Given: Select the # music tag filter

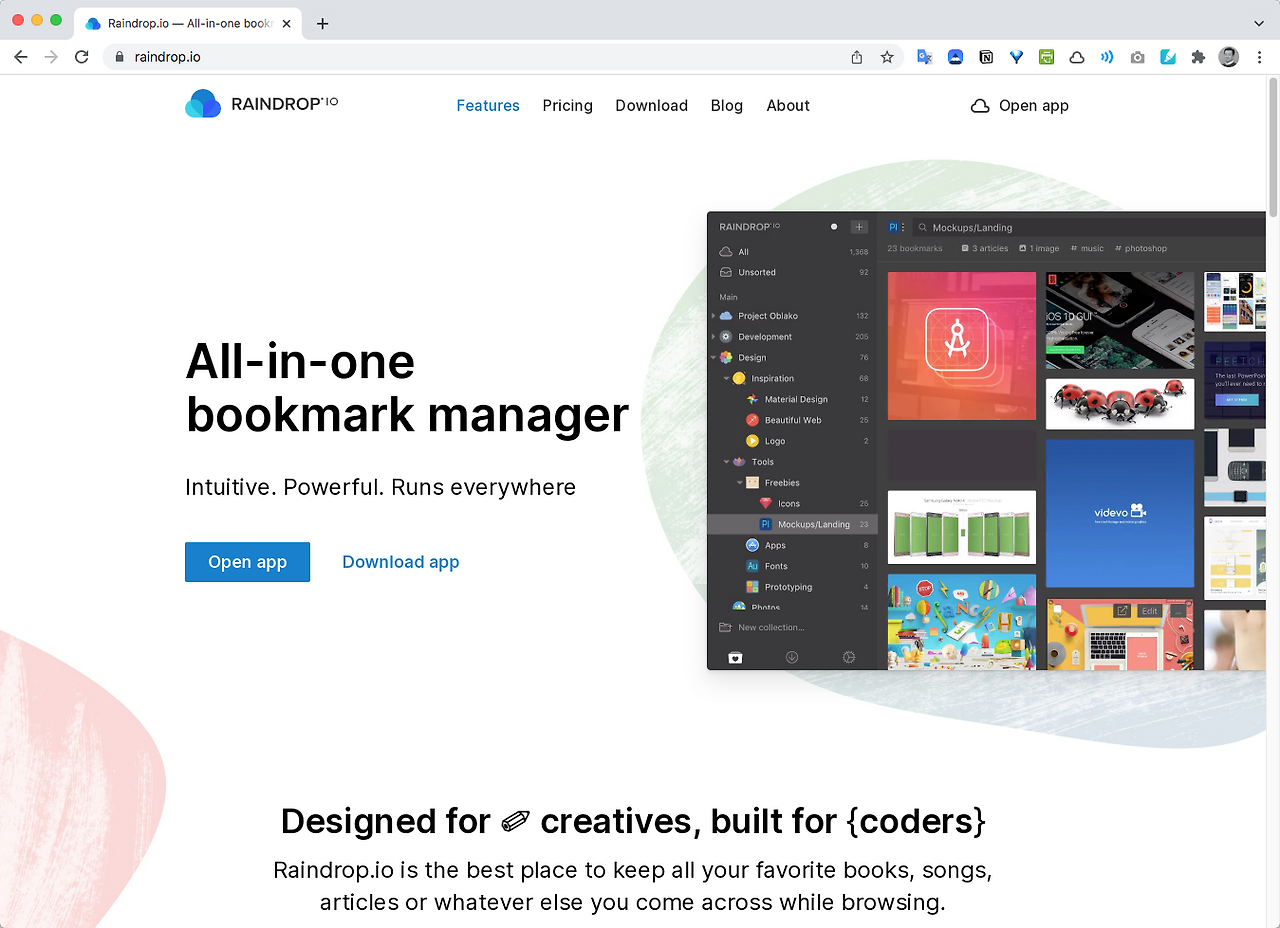Looking at the screenshot, I should 1087,248.
